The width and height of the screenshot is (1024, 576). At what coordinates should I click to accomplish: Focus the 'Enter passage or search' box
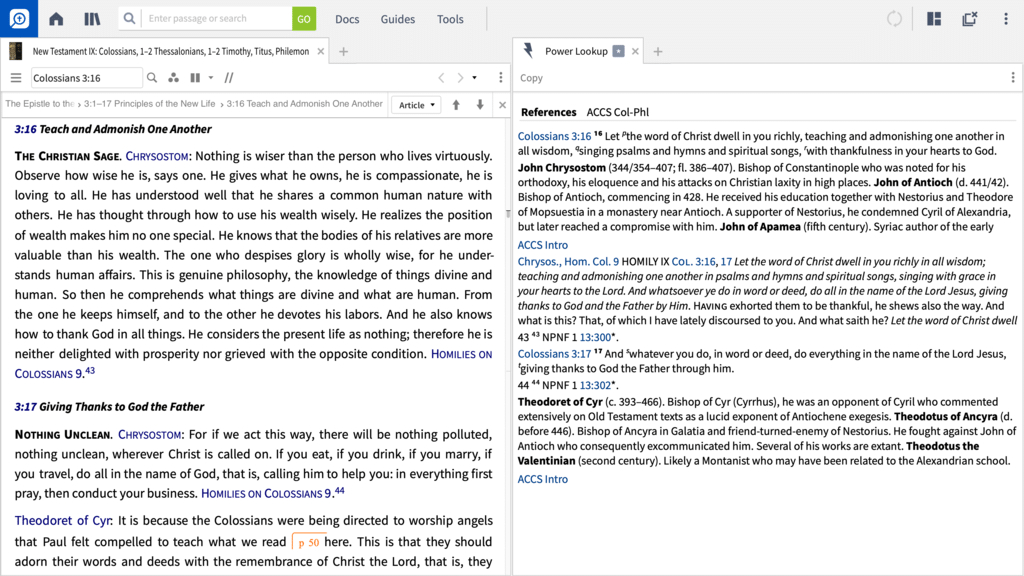pyautogui.click(x=216, y=18)
